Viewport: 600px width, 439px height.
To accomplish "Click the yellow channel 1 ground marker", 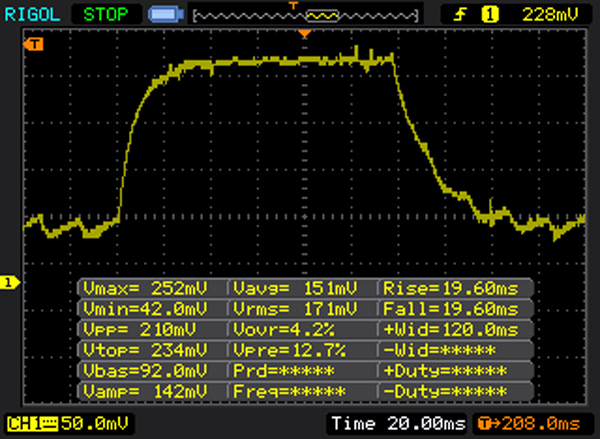I will tap(10, 283).
